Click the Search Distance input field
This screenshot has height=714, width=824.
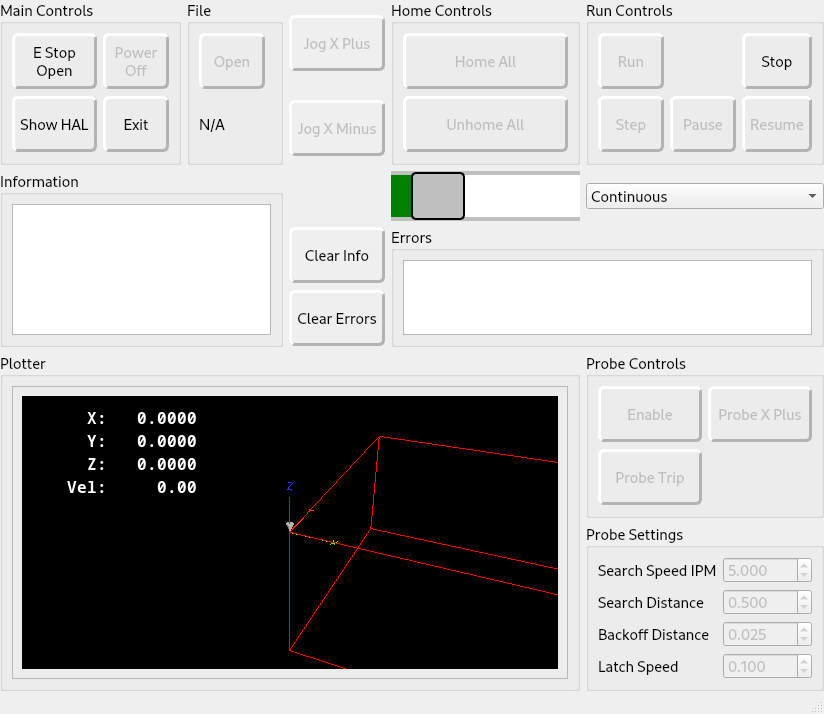click(759, 603)
